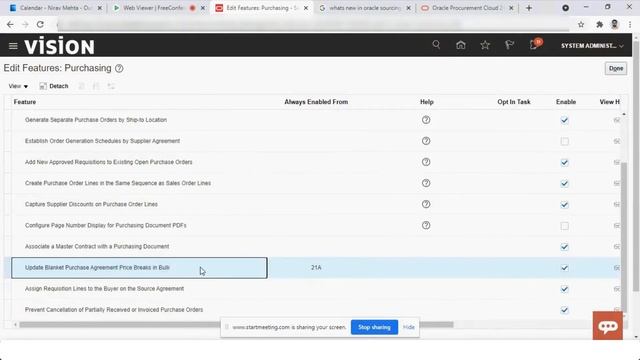Uncheck Enable for Assign Requisition Lines
This screenshot has height=360, width=640.
(x=564, y=289)
